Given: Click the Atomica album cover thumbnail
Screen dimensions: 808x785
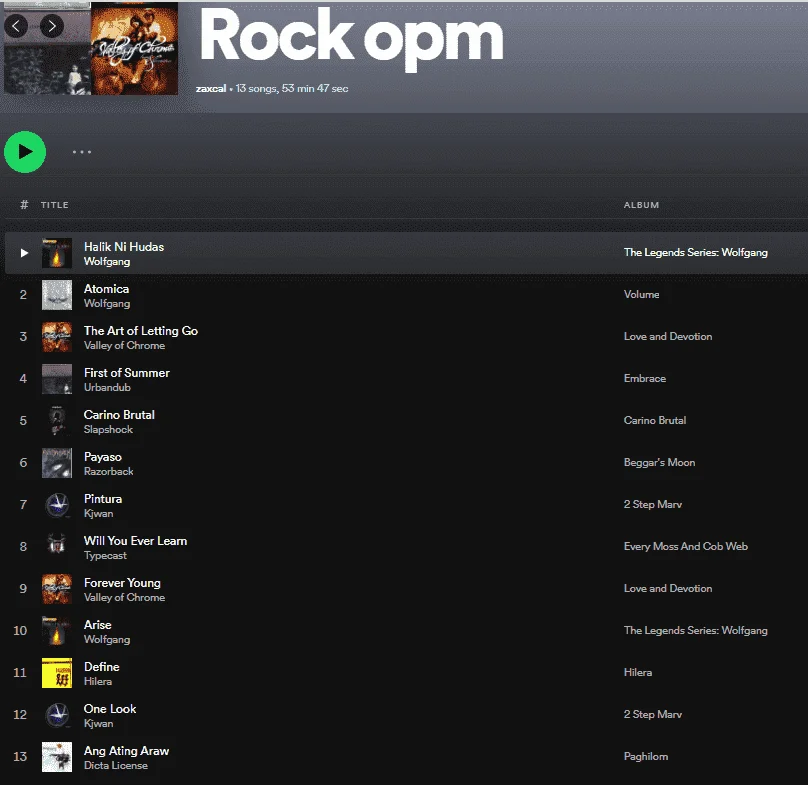Looking at the screenshot, I should tap(57, 295).
